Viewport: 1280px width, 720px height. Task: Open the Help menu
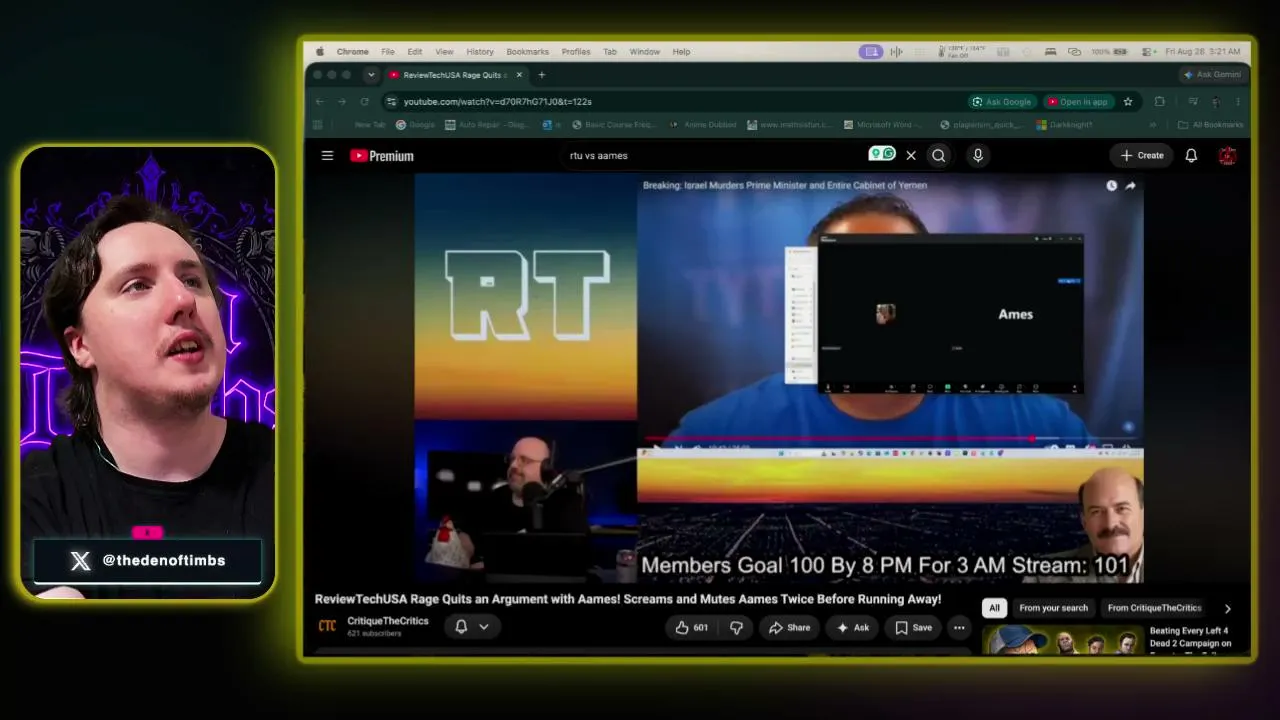(681, 52)
